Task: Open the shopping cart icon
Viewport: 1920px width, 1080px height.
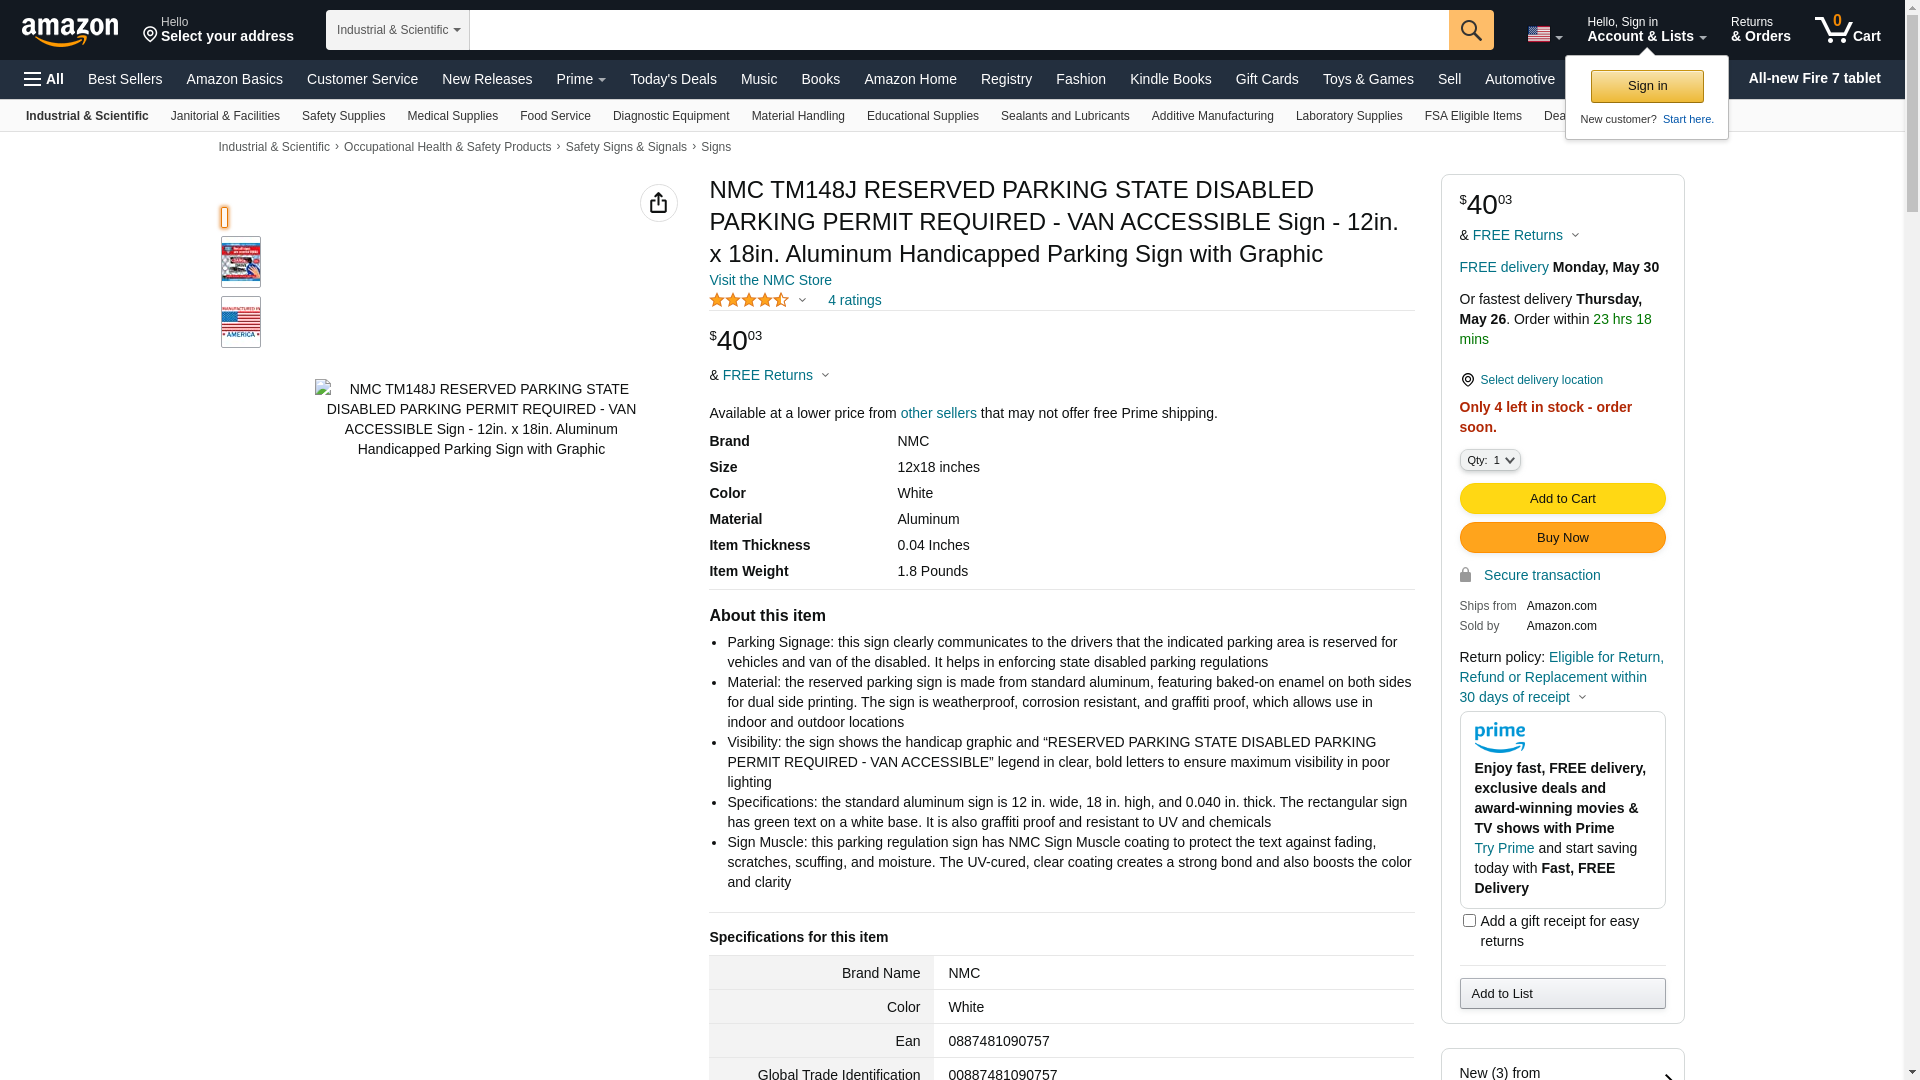Action: point(1847,30)
